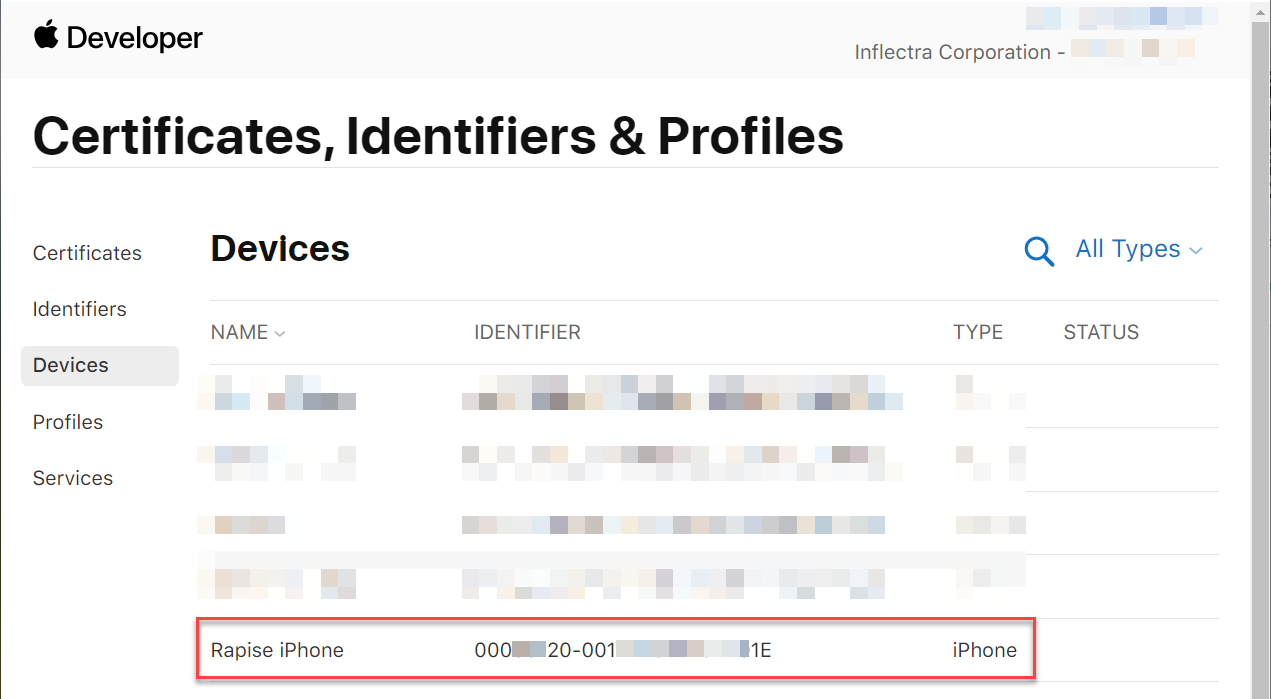The height and width of the screenshot is (699, 1271).
Task: Click the Inflectra Corporation account name
Action: [952, 52]
